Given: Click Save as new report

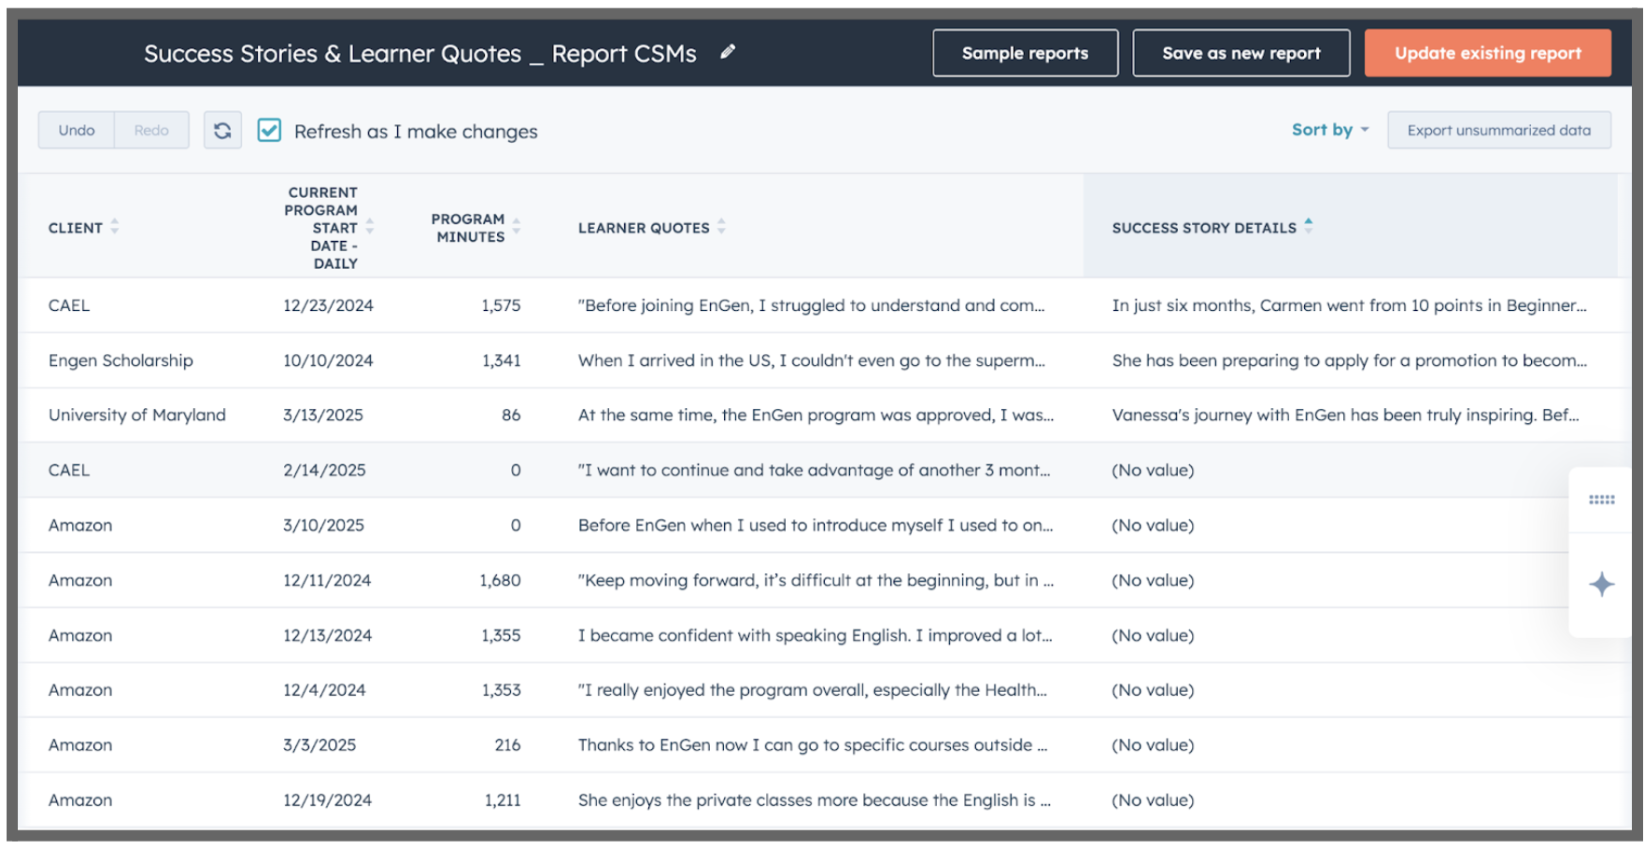Looking at the screenshot, I should tap(1241, 53).
